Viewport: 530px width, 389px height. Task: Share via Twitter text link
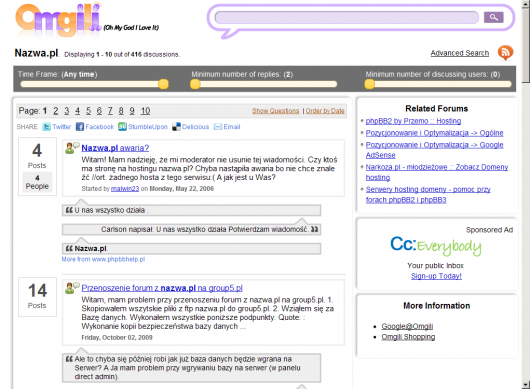point(62,127)
